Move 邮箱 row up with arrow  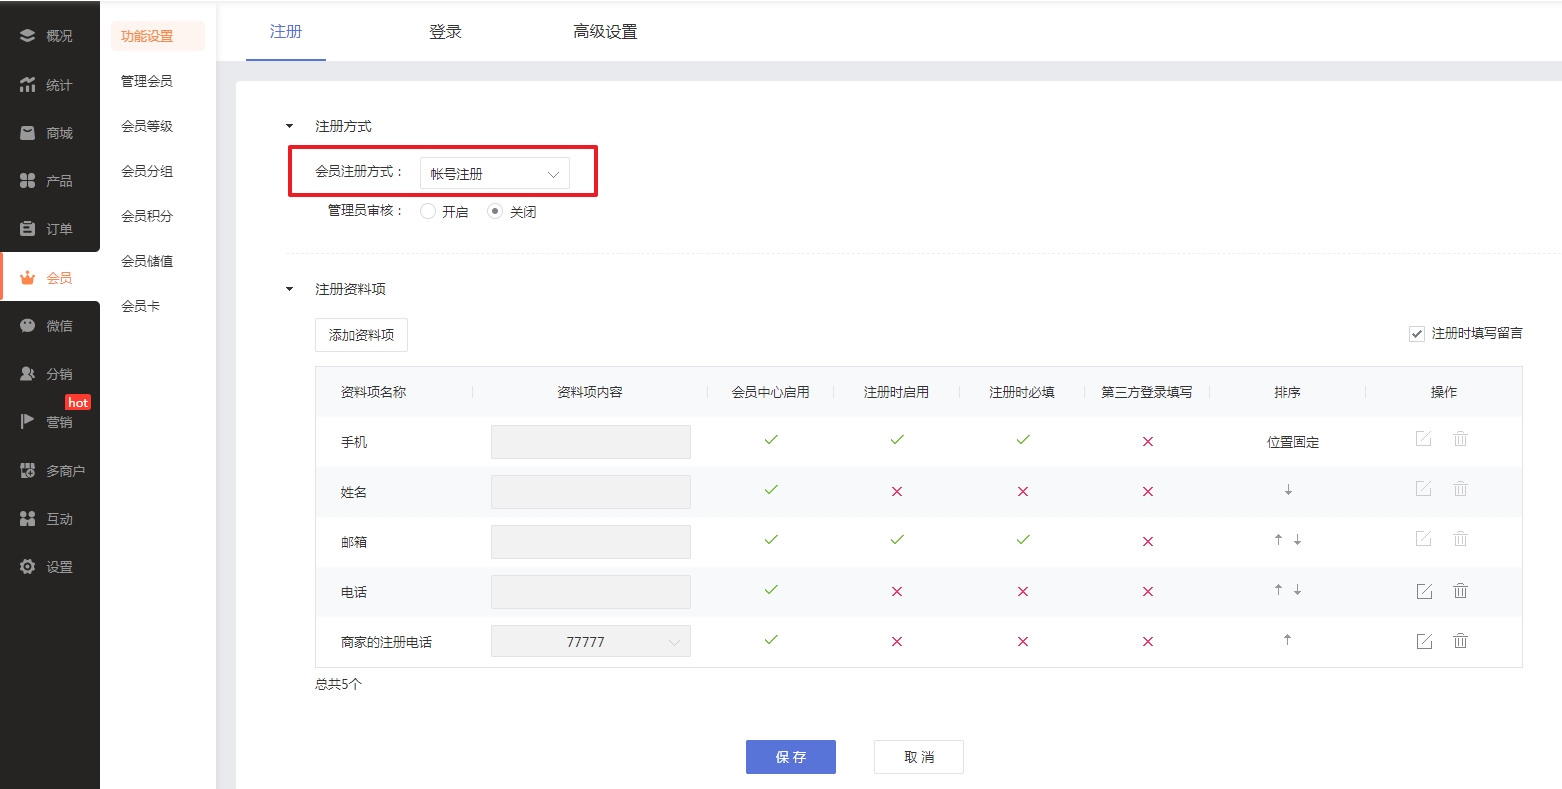point(1278,540)
